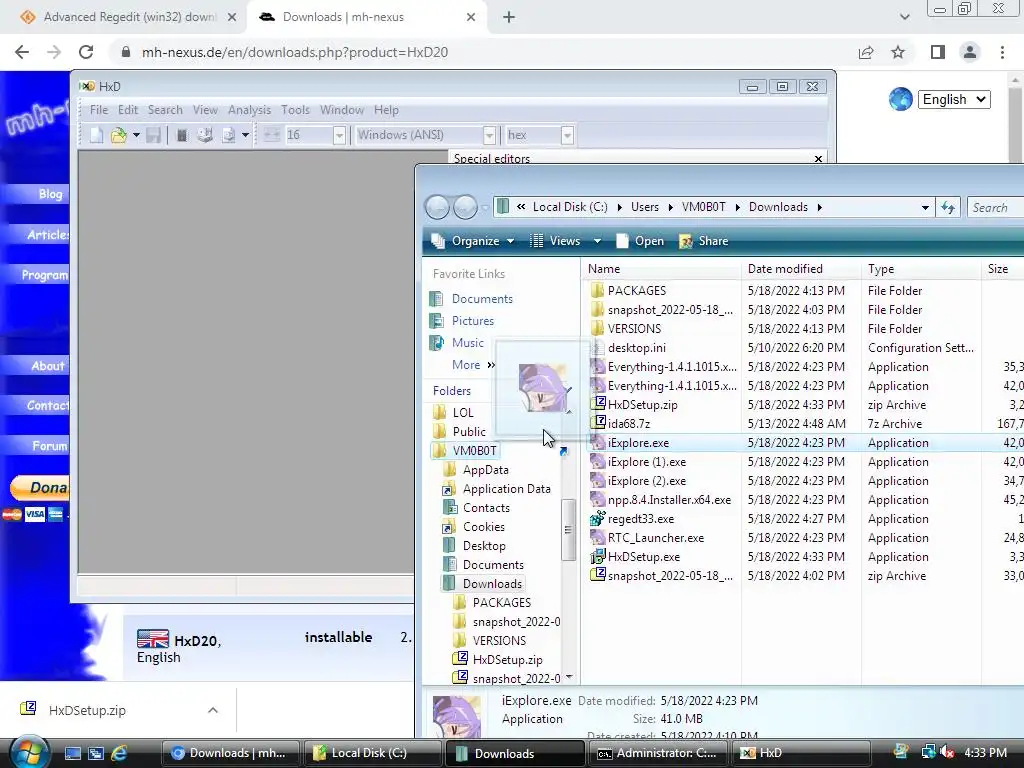1024x768 pixels.
Task: Switch to Administrator command prompt taskbar button
Action: tap(658, 753)
